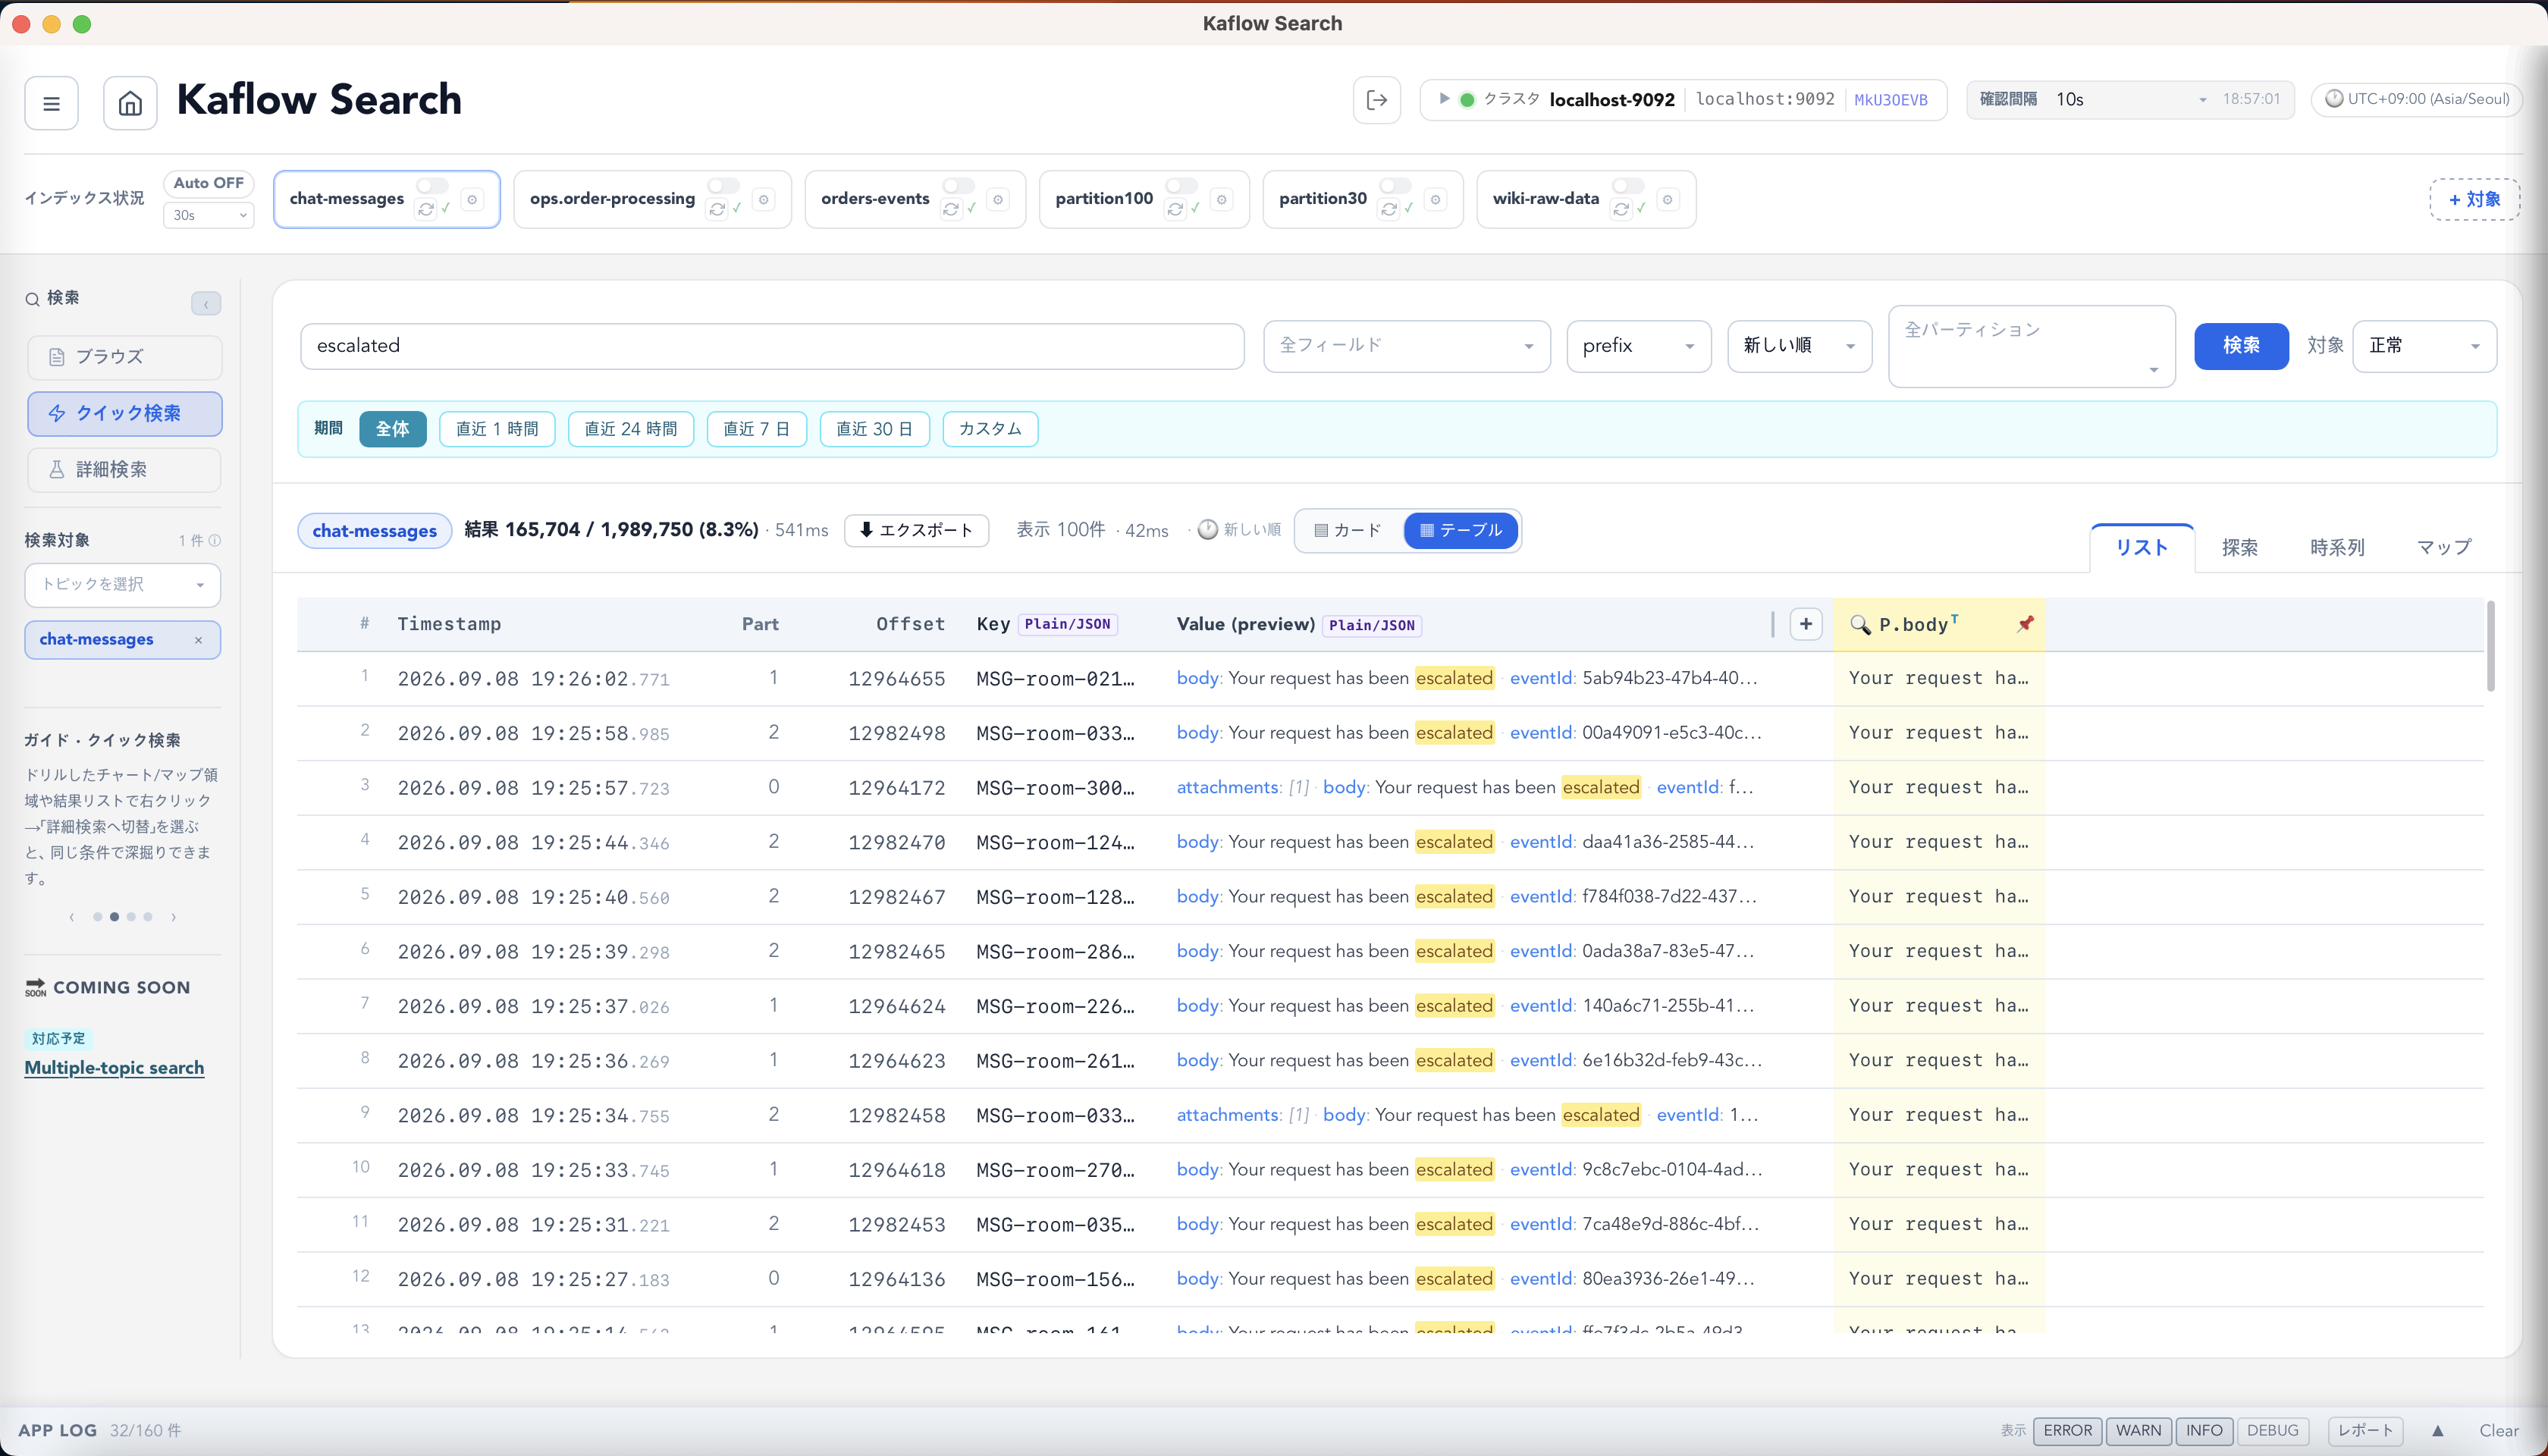This screenshot has width=2548, height=1456.
Task: Toggle partition30 auto index switch
Action: point(1396,186)
